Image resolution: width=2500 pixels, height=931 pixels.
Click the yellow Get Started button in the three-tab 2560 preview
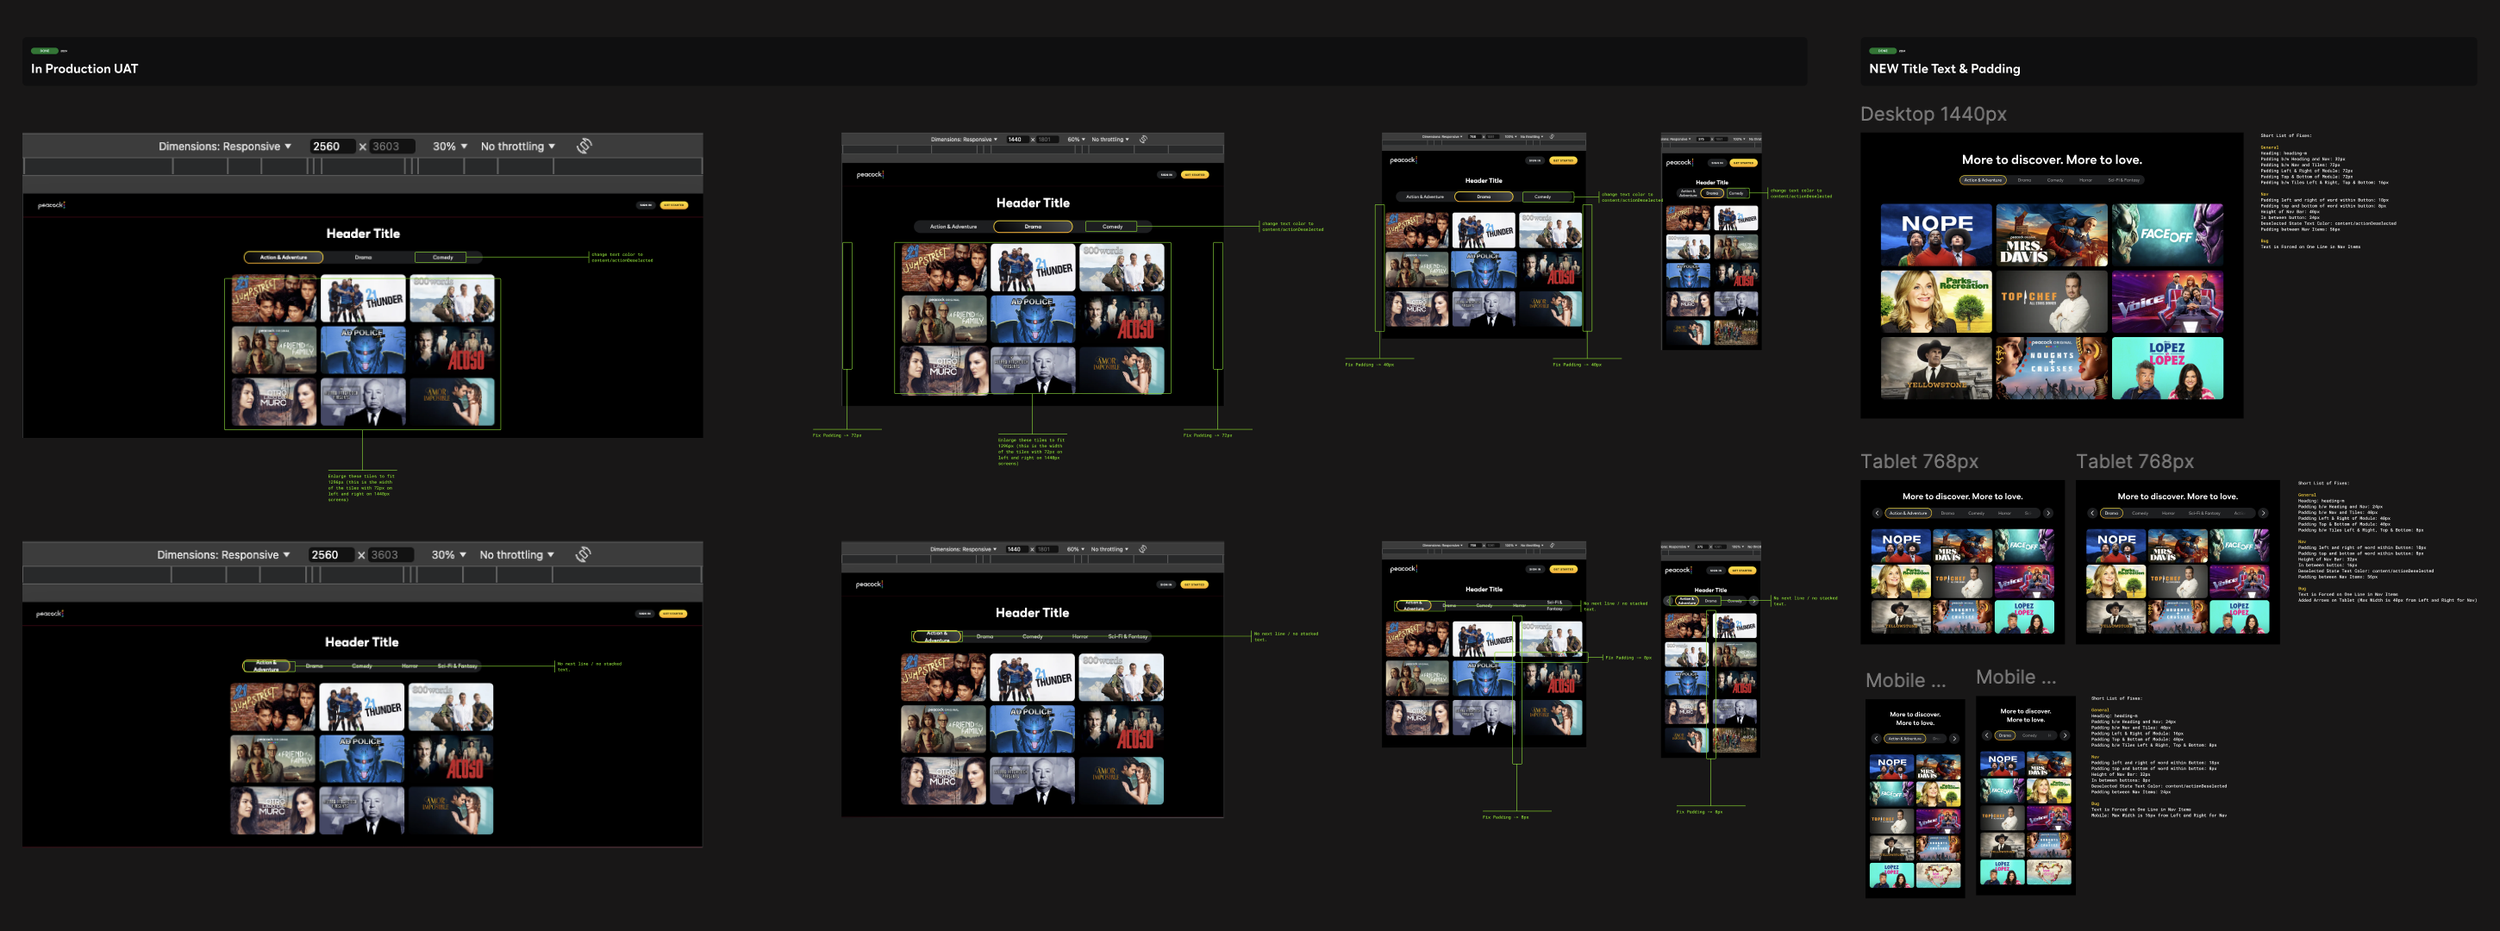[x=674, y=205]
